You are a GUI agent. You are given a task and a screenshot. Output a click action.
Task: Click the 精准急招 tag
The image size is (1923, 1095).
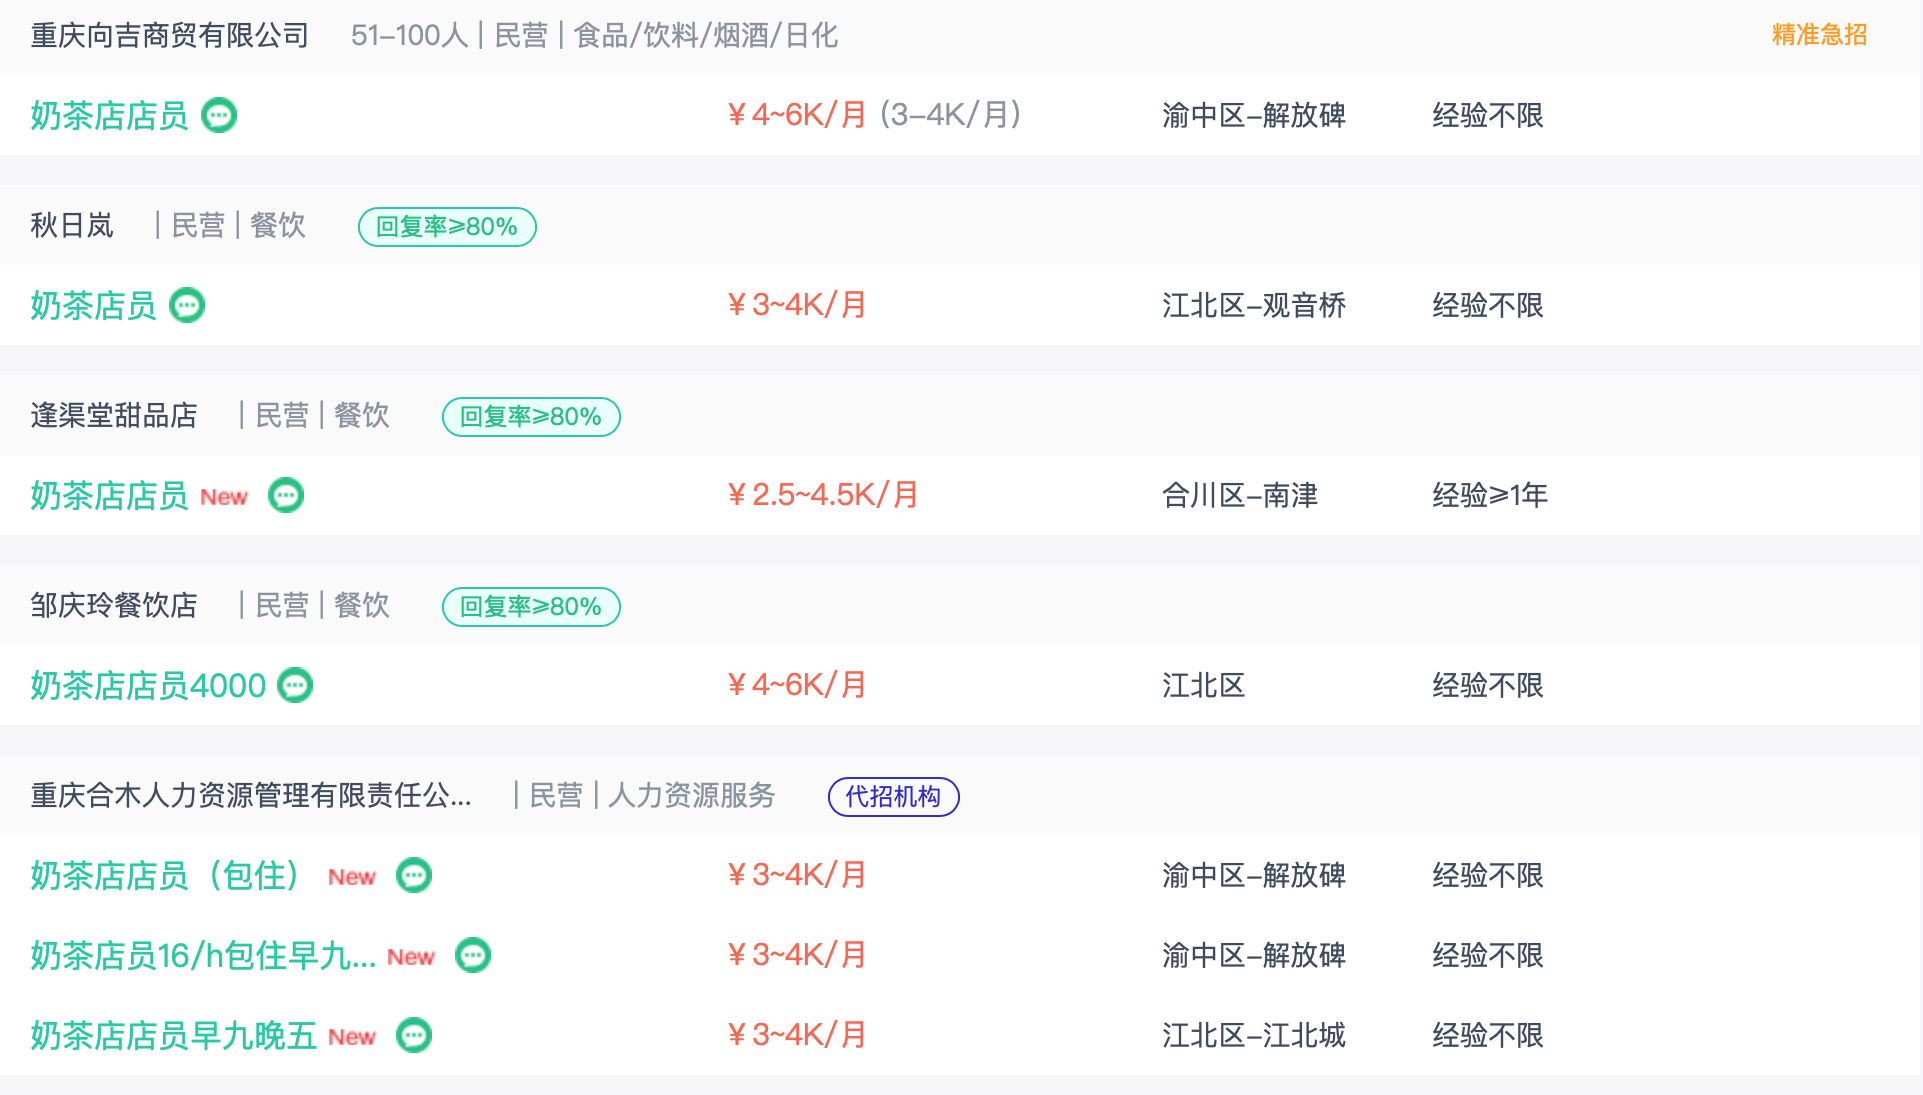(1819, 35)
